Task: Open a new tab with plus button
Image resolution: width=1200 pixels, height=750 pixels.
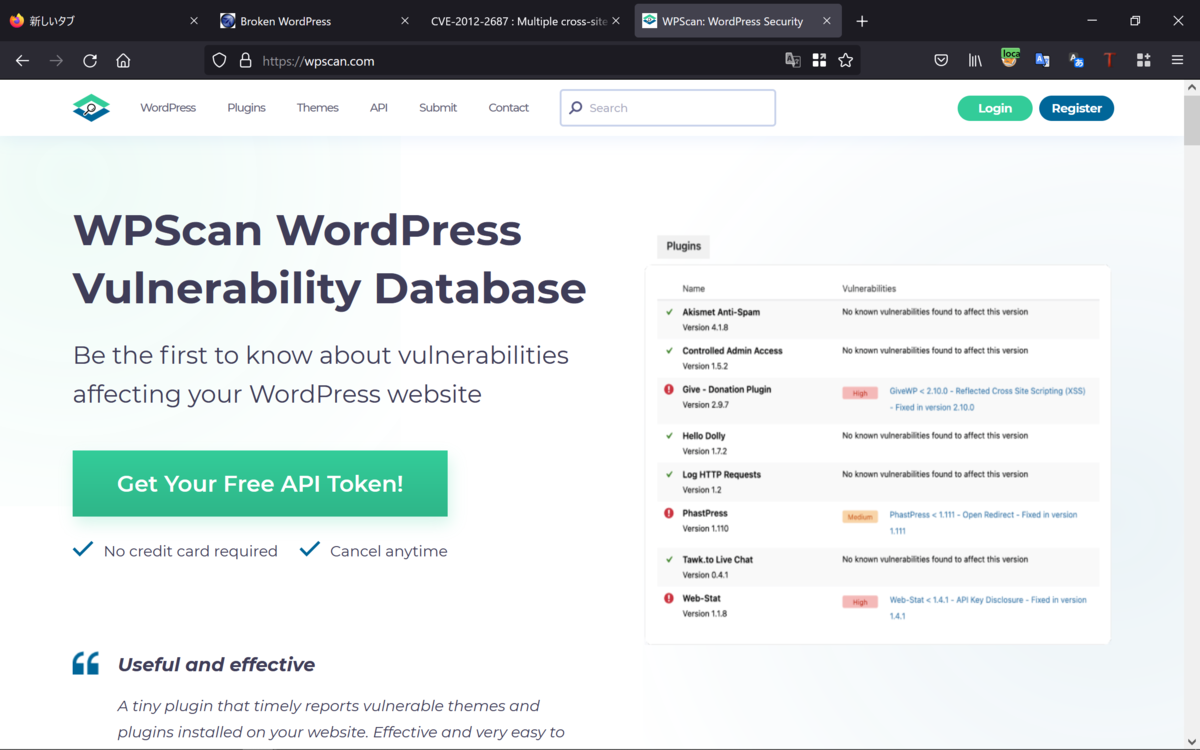Action: pyautogui.click(x=862, y=21)
